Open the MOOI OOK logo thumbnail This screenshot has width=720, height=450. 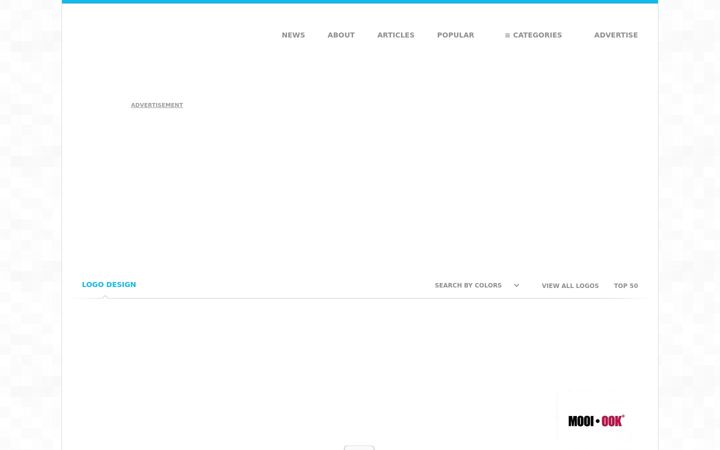pos(596,421)
